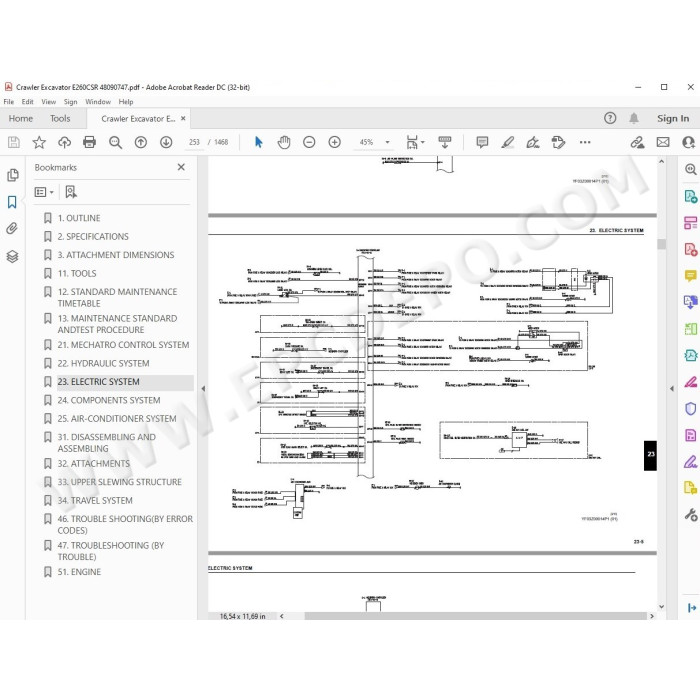Viewport: 700px width, 700px height.
Task: Open the Window menu
Action: (x=98, y=102)
